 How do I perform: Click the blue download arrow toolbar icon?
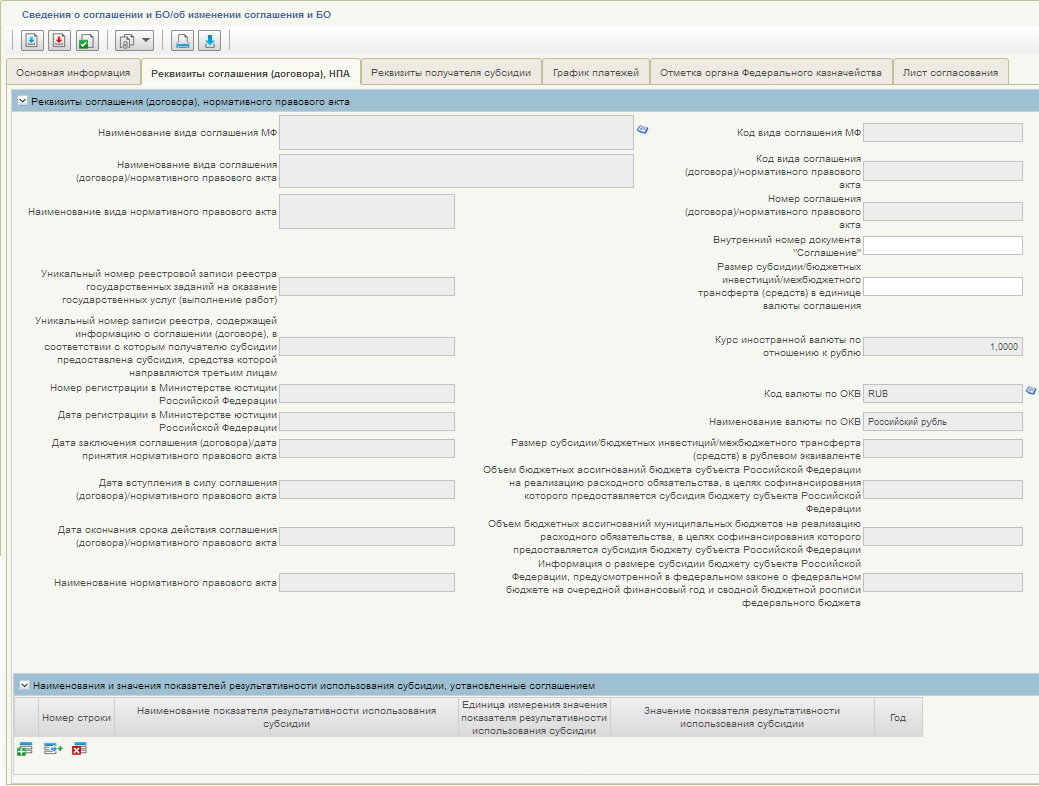click(x=209, y=41)
